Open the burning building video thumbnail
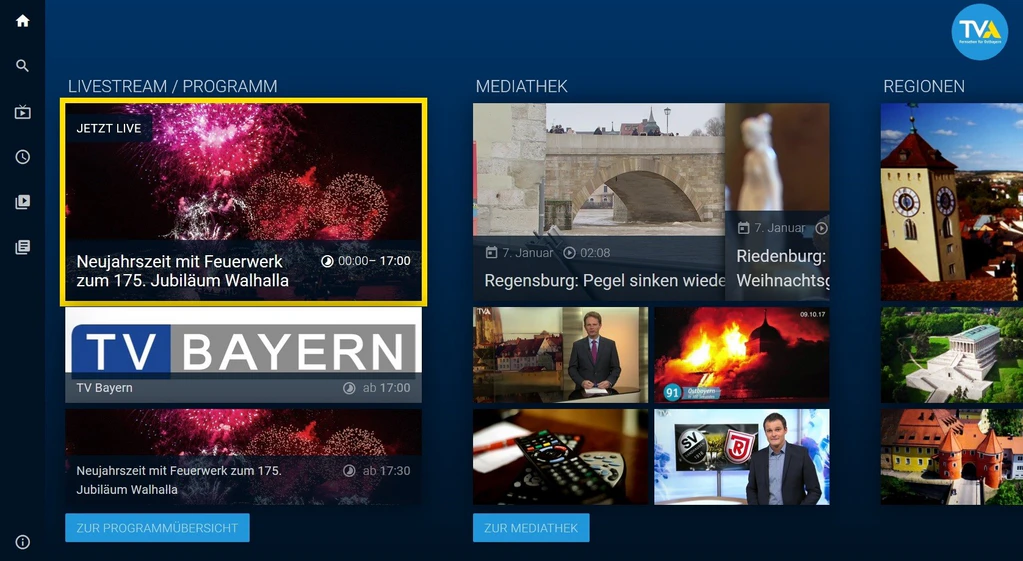This screenshot has height=561, width=1023. point(742,355)
